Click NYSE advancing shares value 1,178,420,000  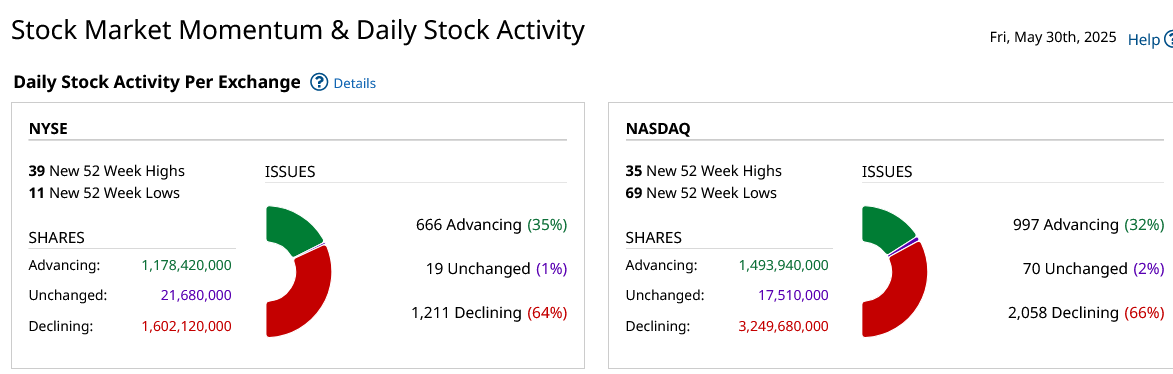coord(186,266)
